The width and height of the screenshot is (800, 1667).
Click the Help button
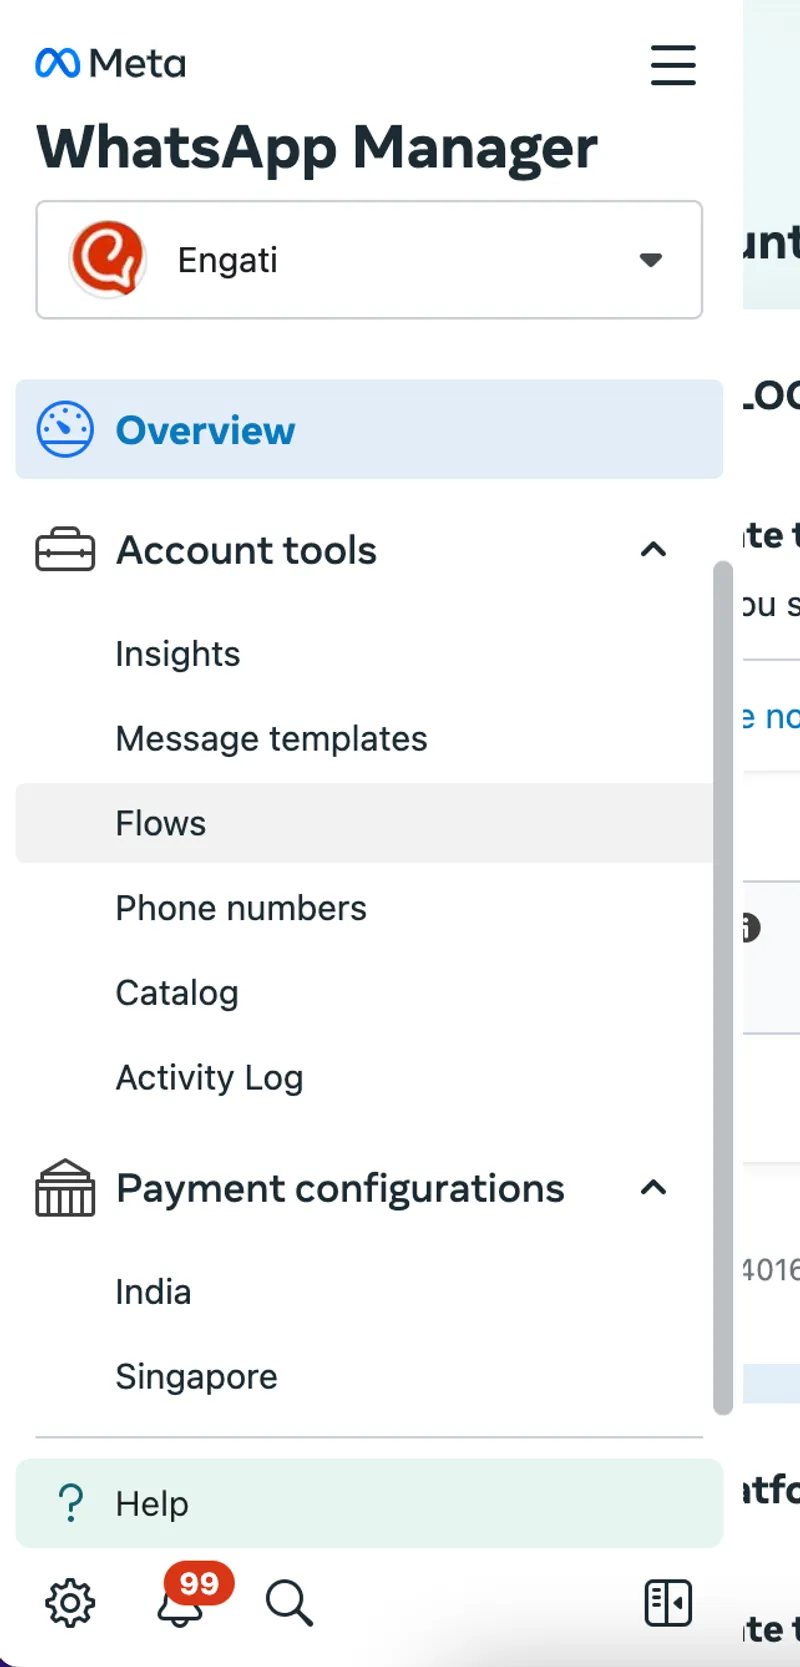(369, 1503)
